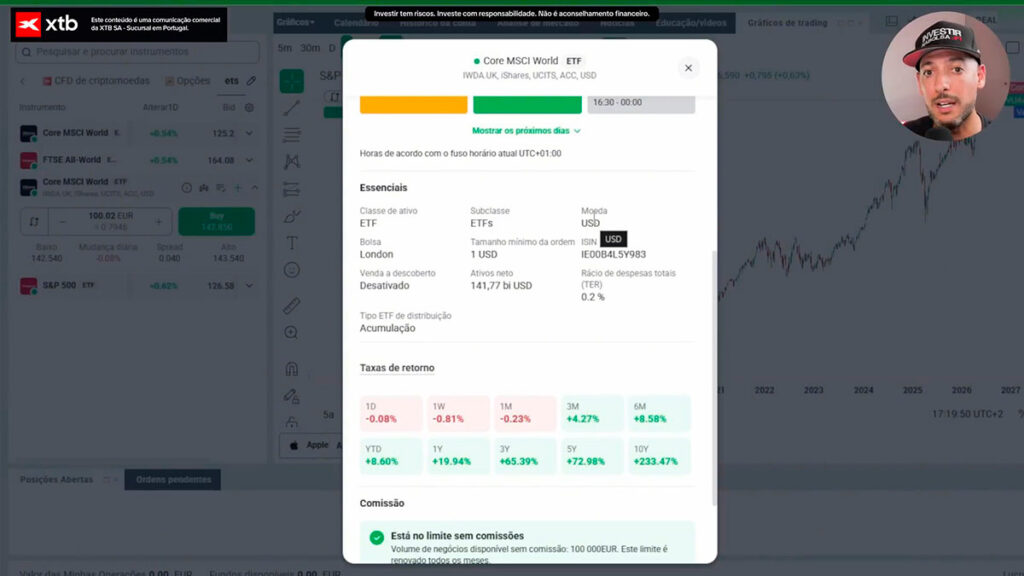Screen dimensions: 1024x576
Task: Click the green Buy button
Action: tap(216, 221)
